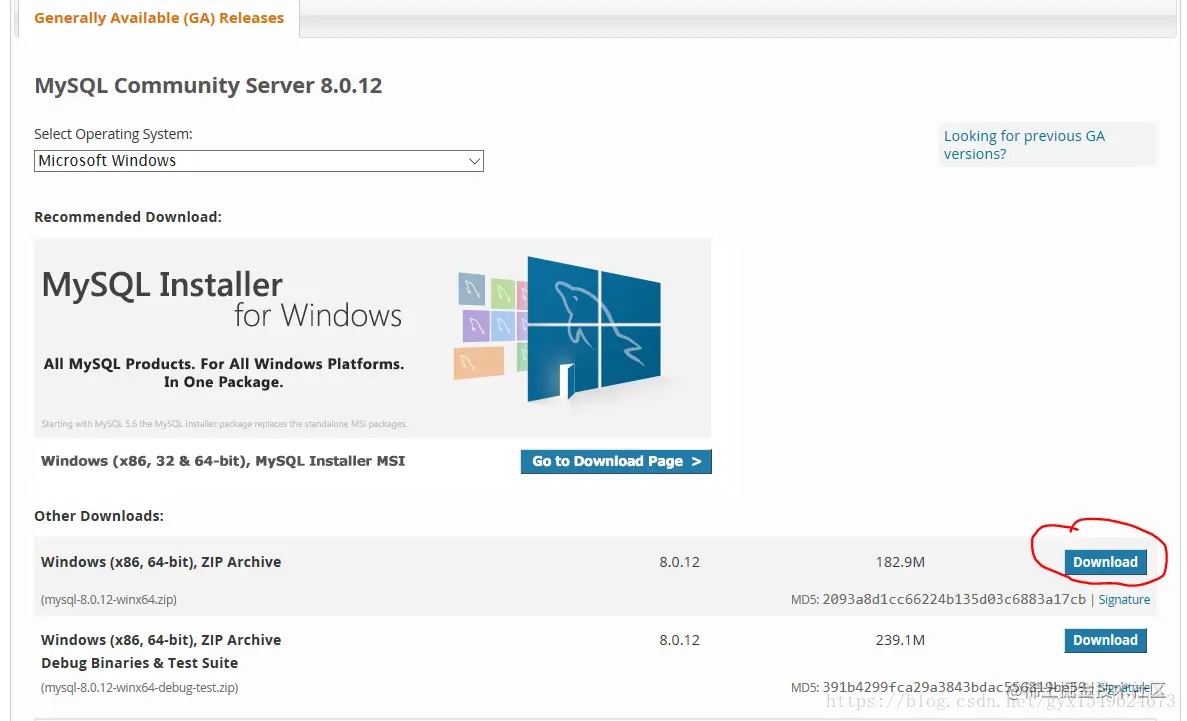Open the Generally Available (GA) Releases tab
The height and width of the screenshot is (721, 1187).
159,17
